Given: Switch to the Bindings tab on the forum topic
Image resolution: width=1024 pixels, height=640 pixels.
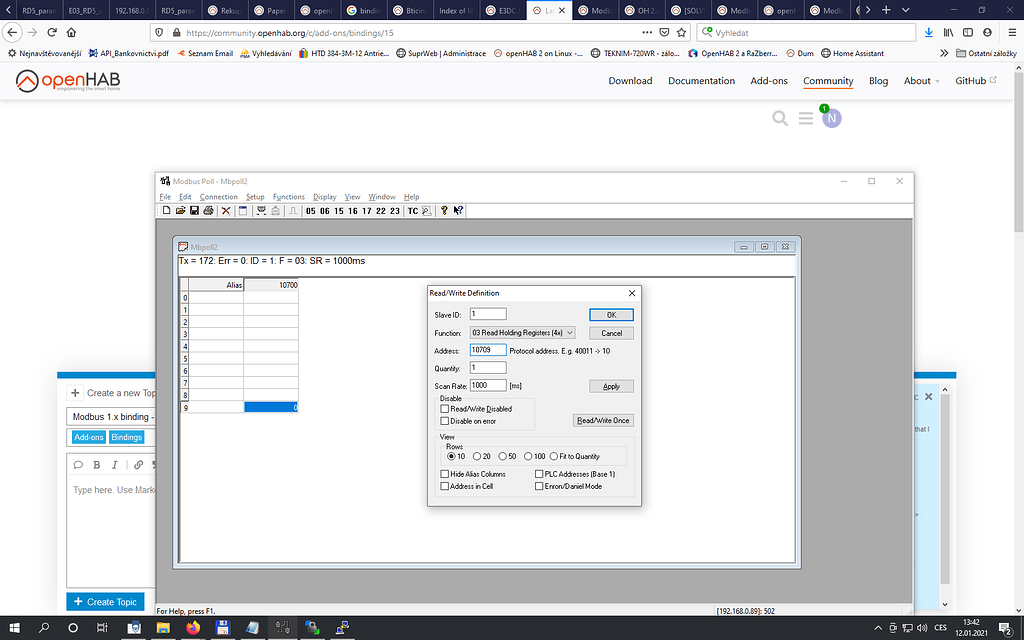Looking at the screenshot, I should point(126,436).
